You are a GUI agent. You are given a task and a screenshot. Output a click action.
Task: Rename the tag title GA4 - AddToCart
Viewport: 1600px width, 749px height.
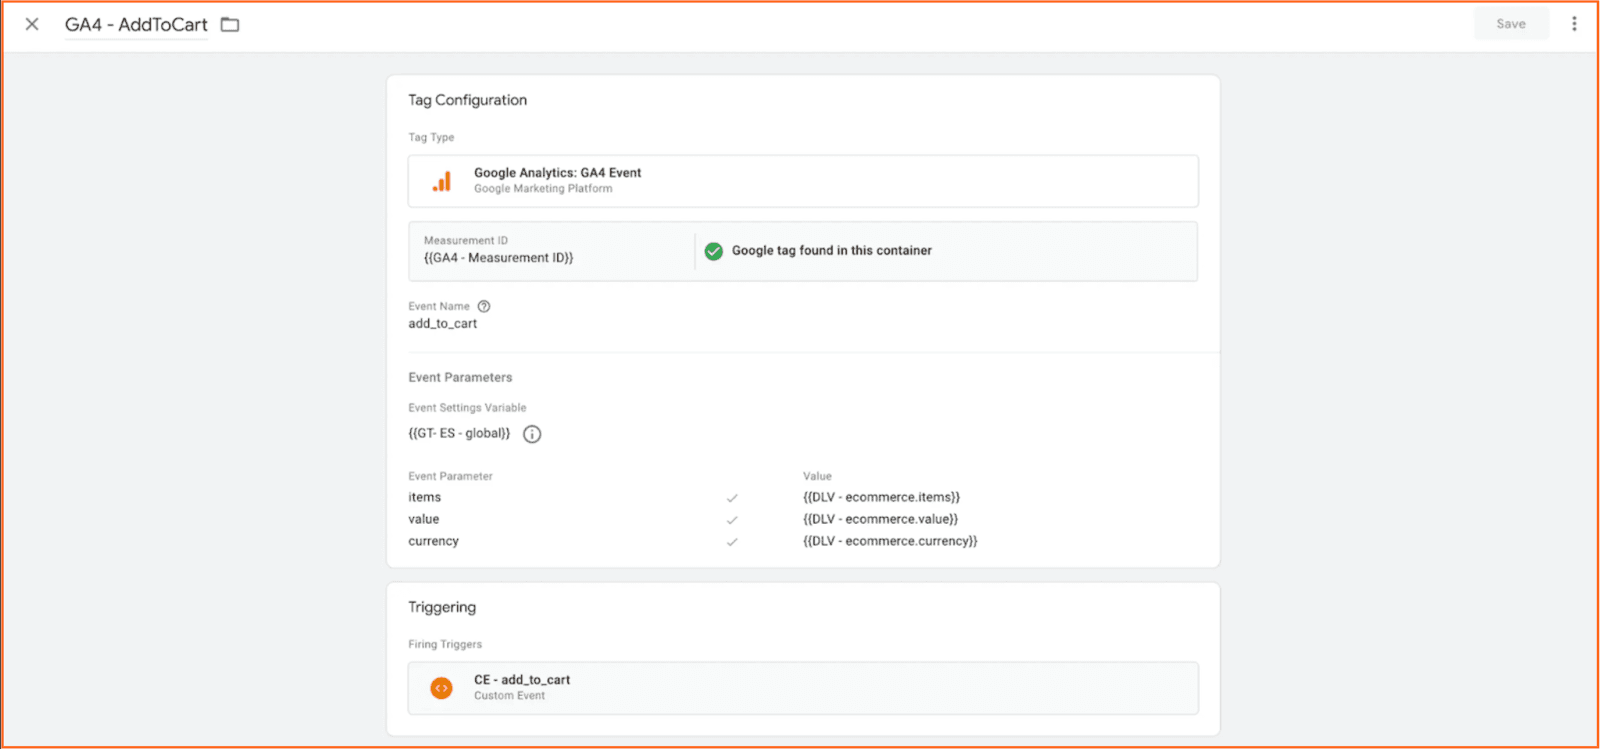point(136,24)
